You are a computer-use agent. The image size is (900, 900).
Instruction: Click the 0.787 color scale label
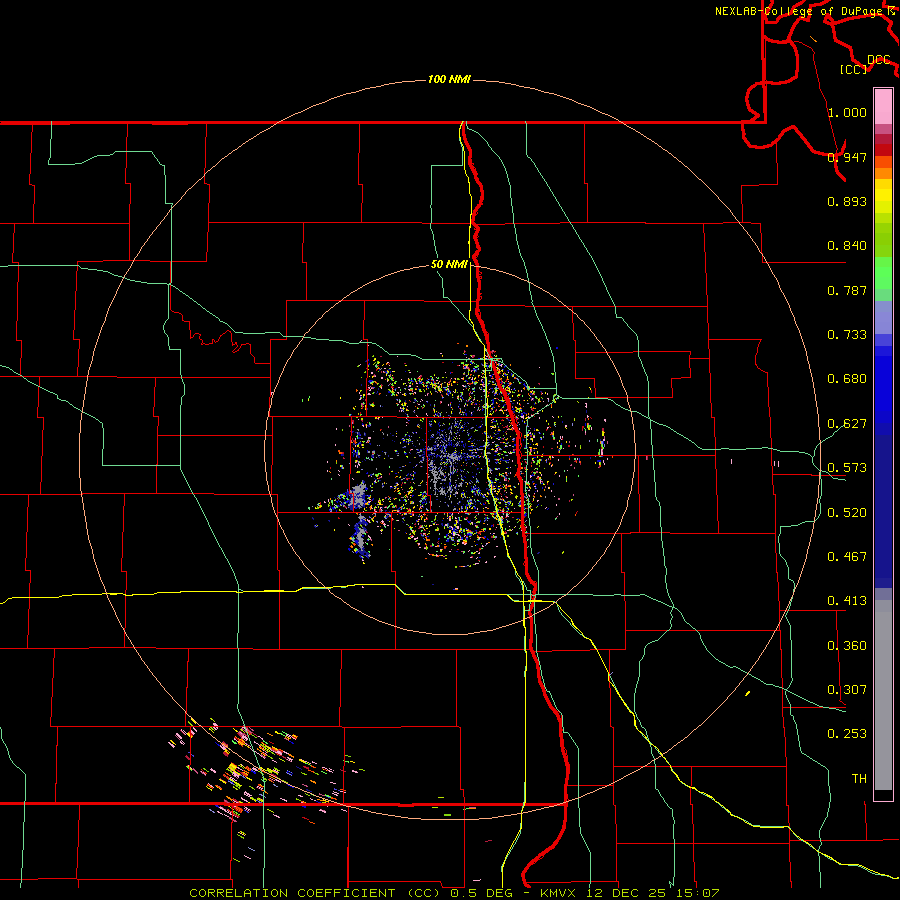pyautogui.click(x=847, y=290)
